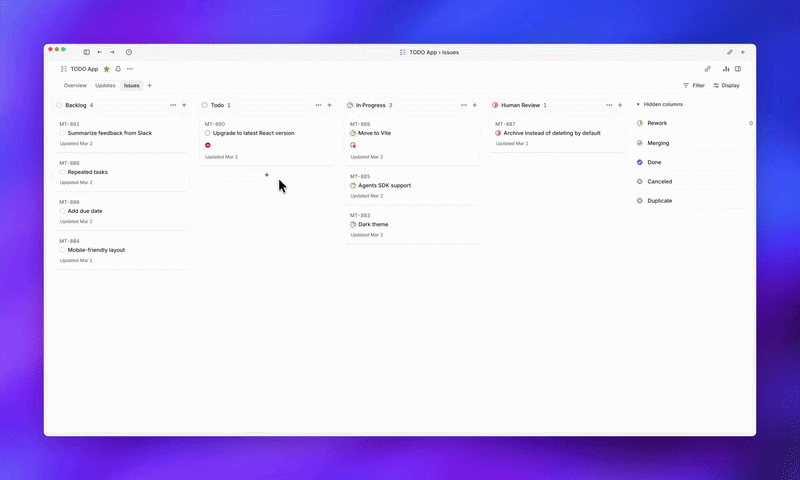Change status circle of Summarize feedback issue
The width and height of the screenshot is (800, 480).
[x=62, y=133]
